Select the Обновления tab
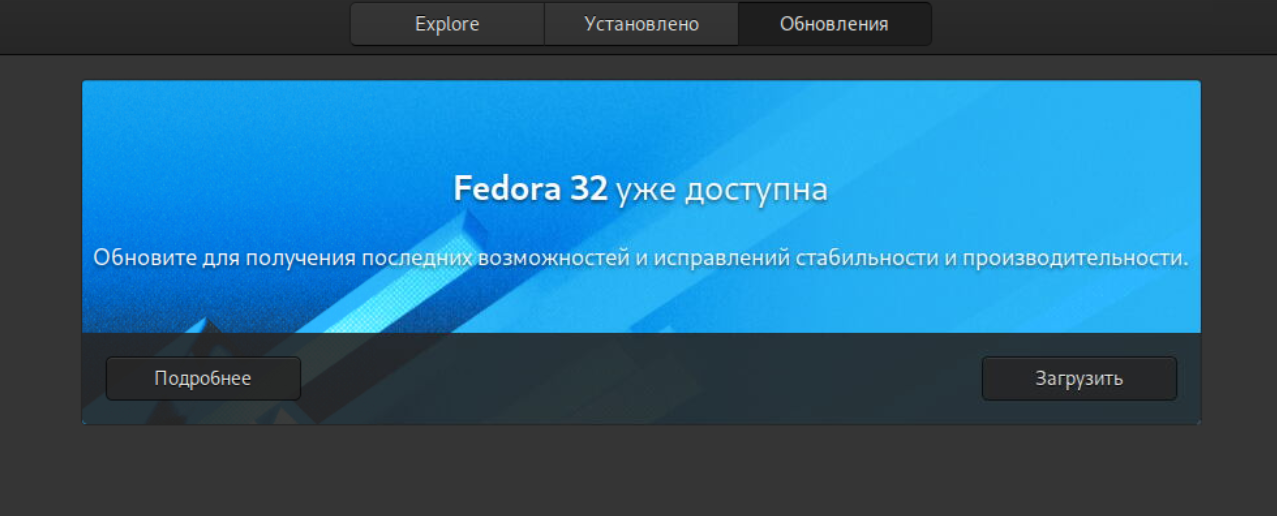This screenshot has height=516, width=1277. (x=834, y=24)
